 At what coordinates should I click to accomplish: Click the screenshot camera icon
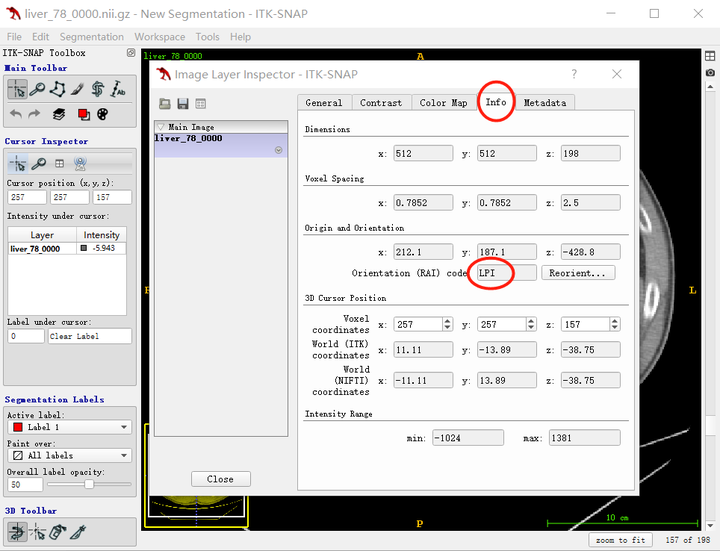coord(710,73)
